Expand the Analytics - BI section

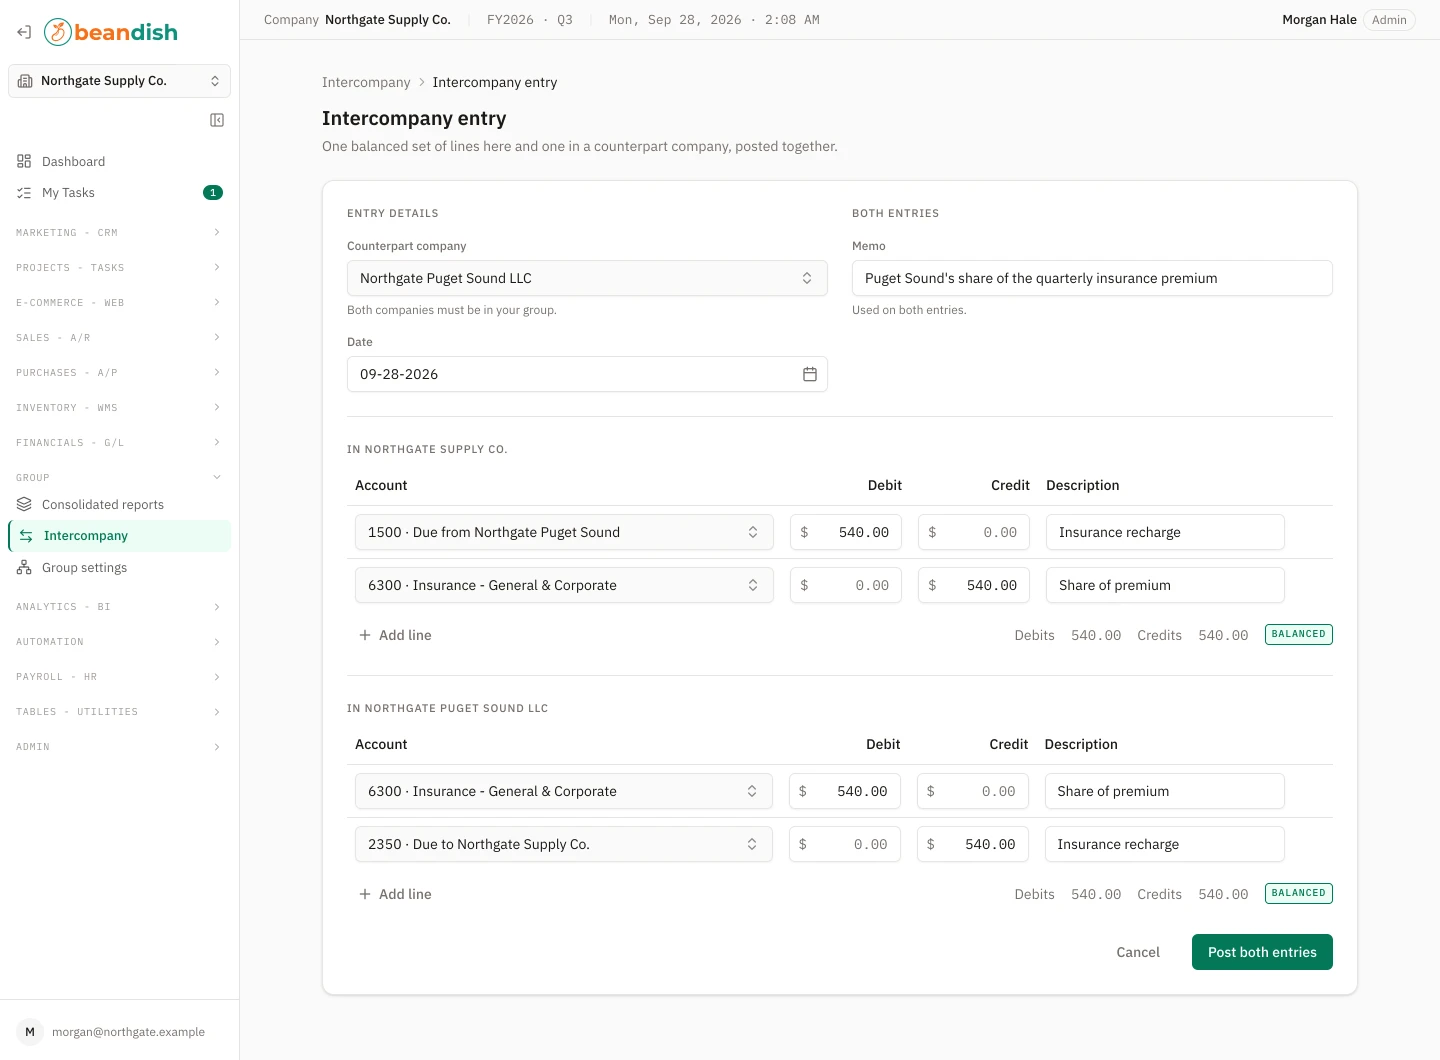tap(119, 607)
